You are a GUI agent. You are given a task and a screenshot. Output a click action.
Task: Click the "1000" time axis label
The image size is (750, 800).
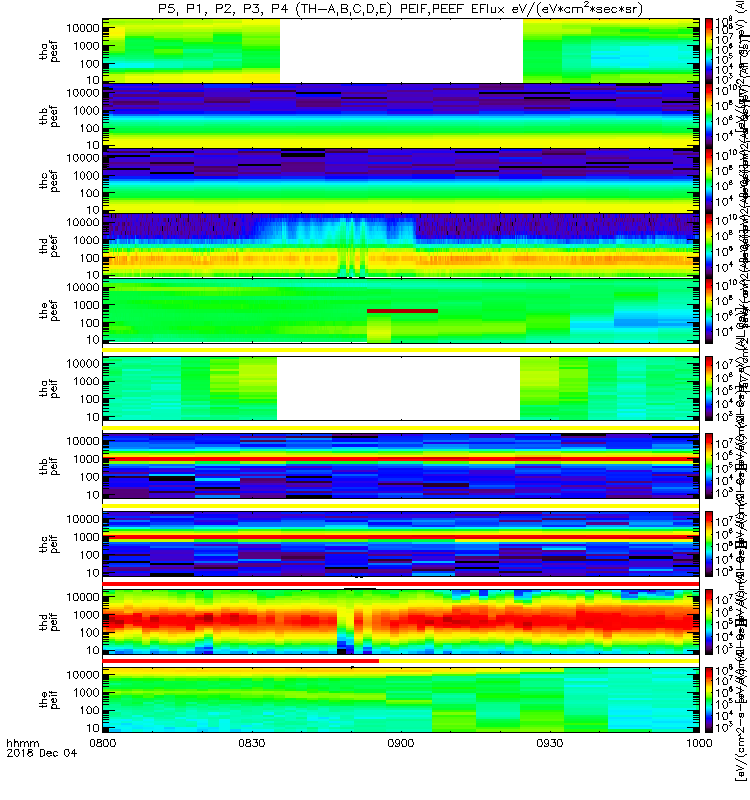click(698, 743)
